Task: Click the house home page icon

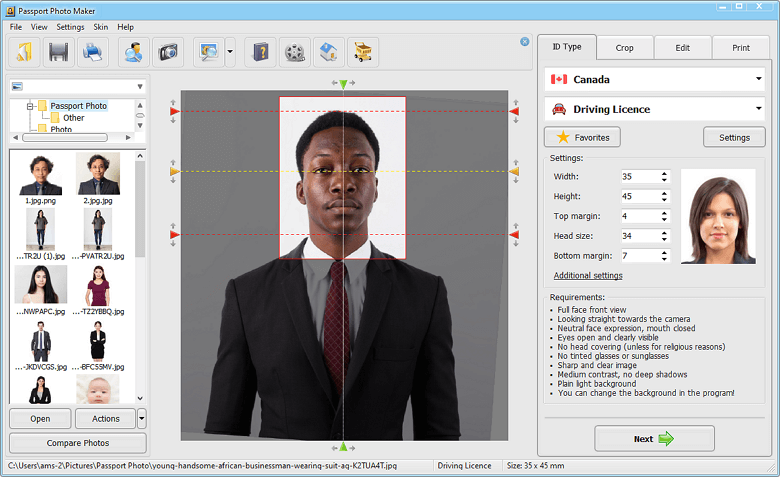Action: [x=329, y=52]
